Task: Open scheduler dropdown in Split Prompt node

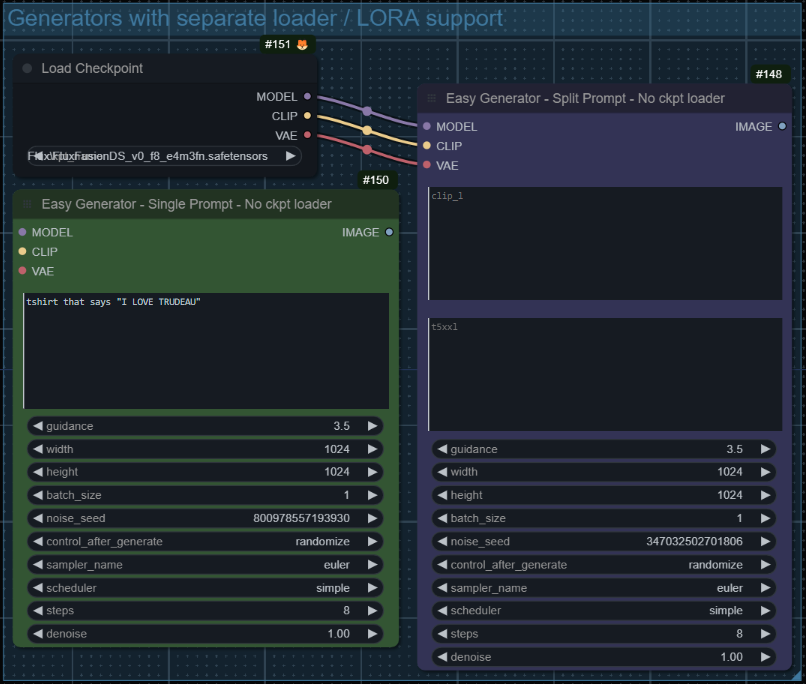Action: [x=604, y=611]
